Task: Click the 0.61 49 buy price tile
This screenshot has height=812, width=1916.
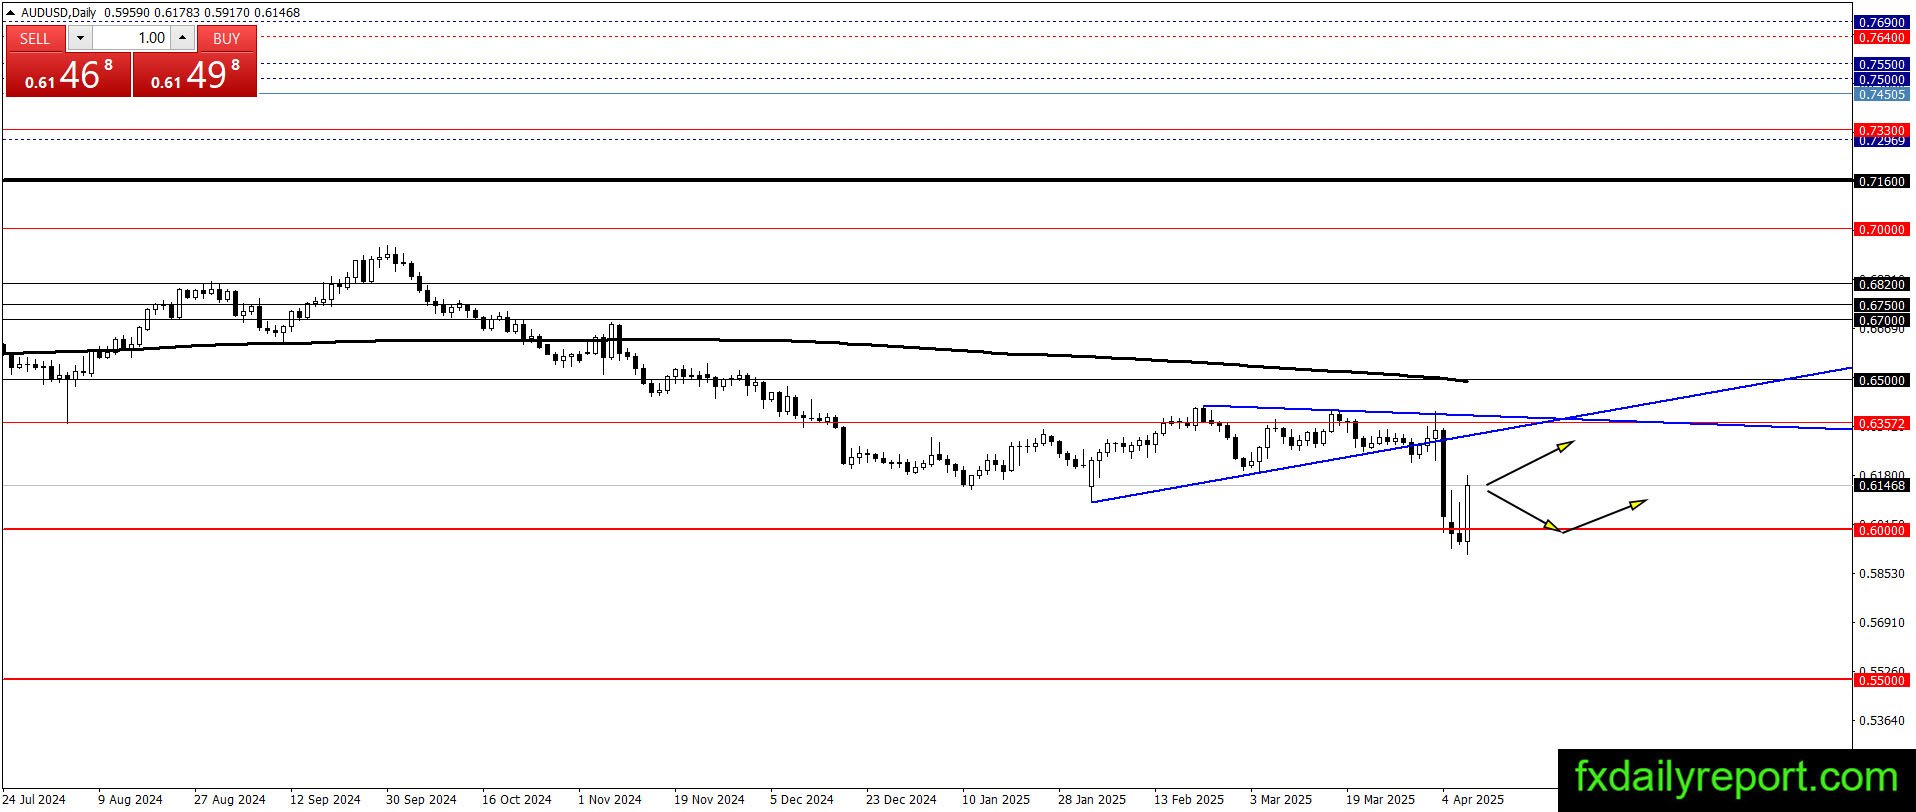Action: coord(195,74)
